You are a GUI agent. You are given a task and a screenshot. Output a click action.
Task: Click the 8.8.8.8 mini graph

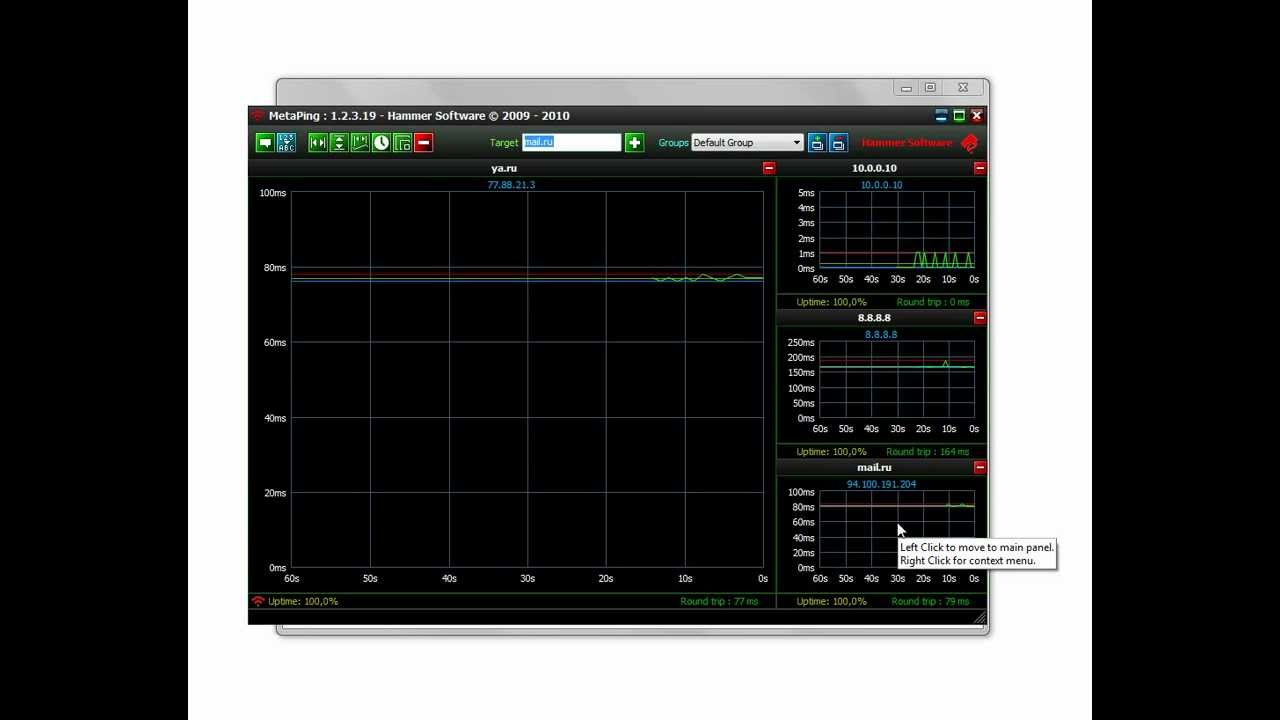pos(897,380)
